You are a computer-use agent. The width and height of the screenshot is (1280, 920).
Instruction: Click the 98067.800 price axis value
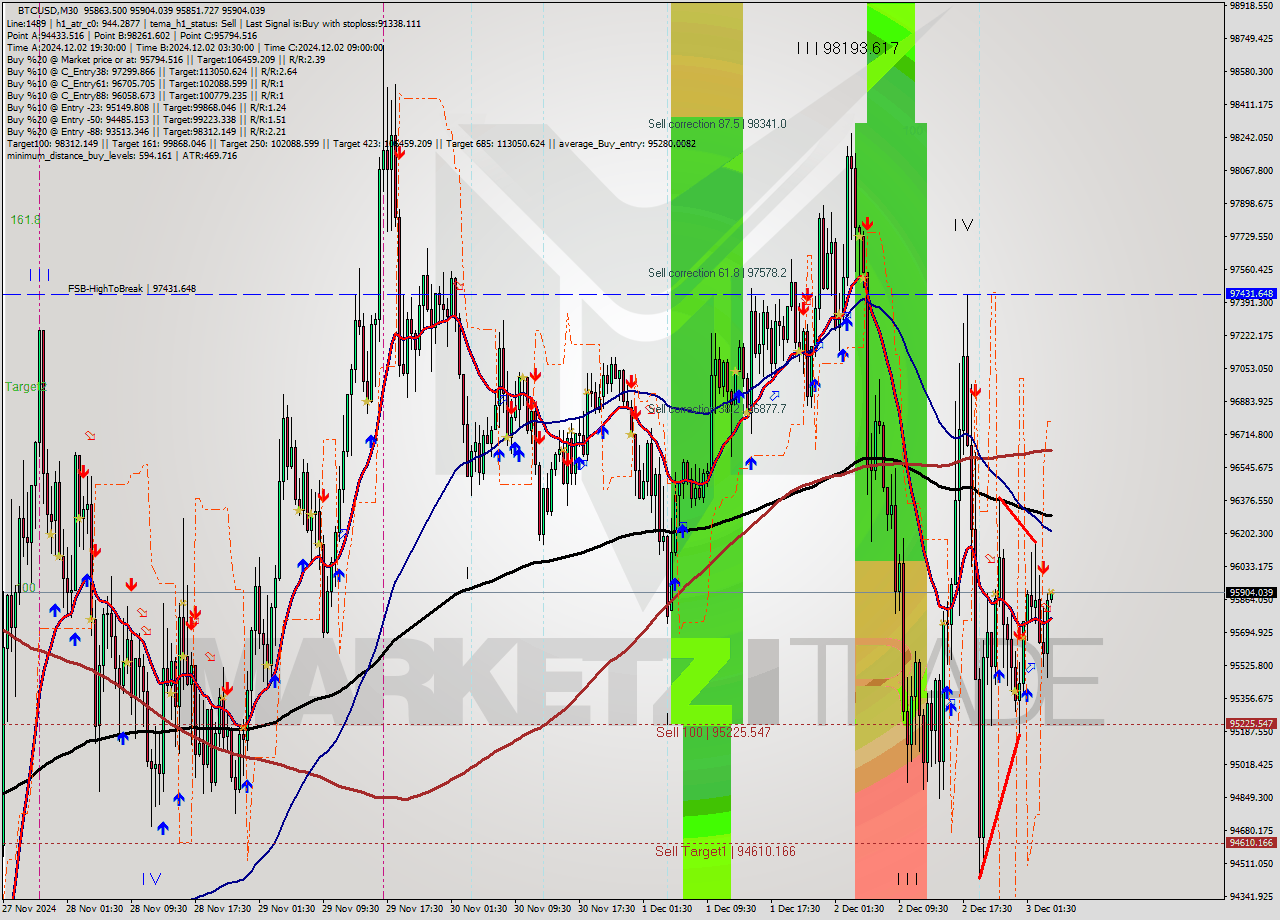click(1251, 171)
